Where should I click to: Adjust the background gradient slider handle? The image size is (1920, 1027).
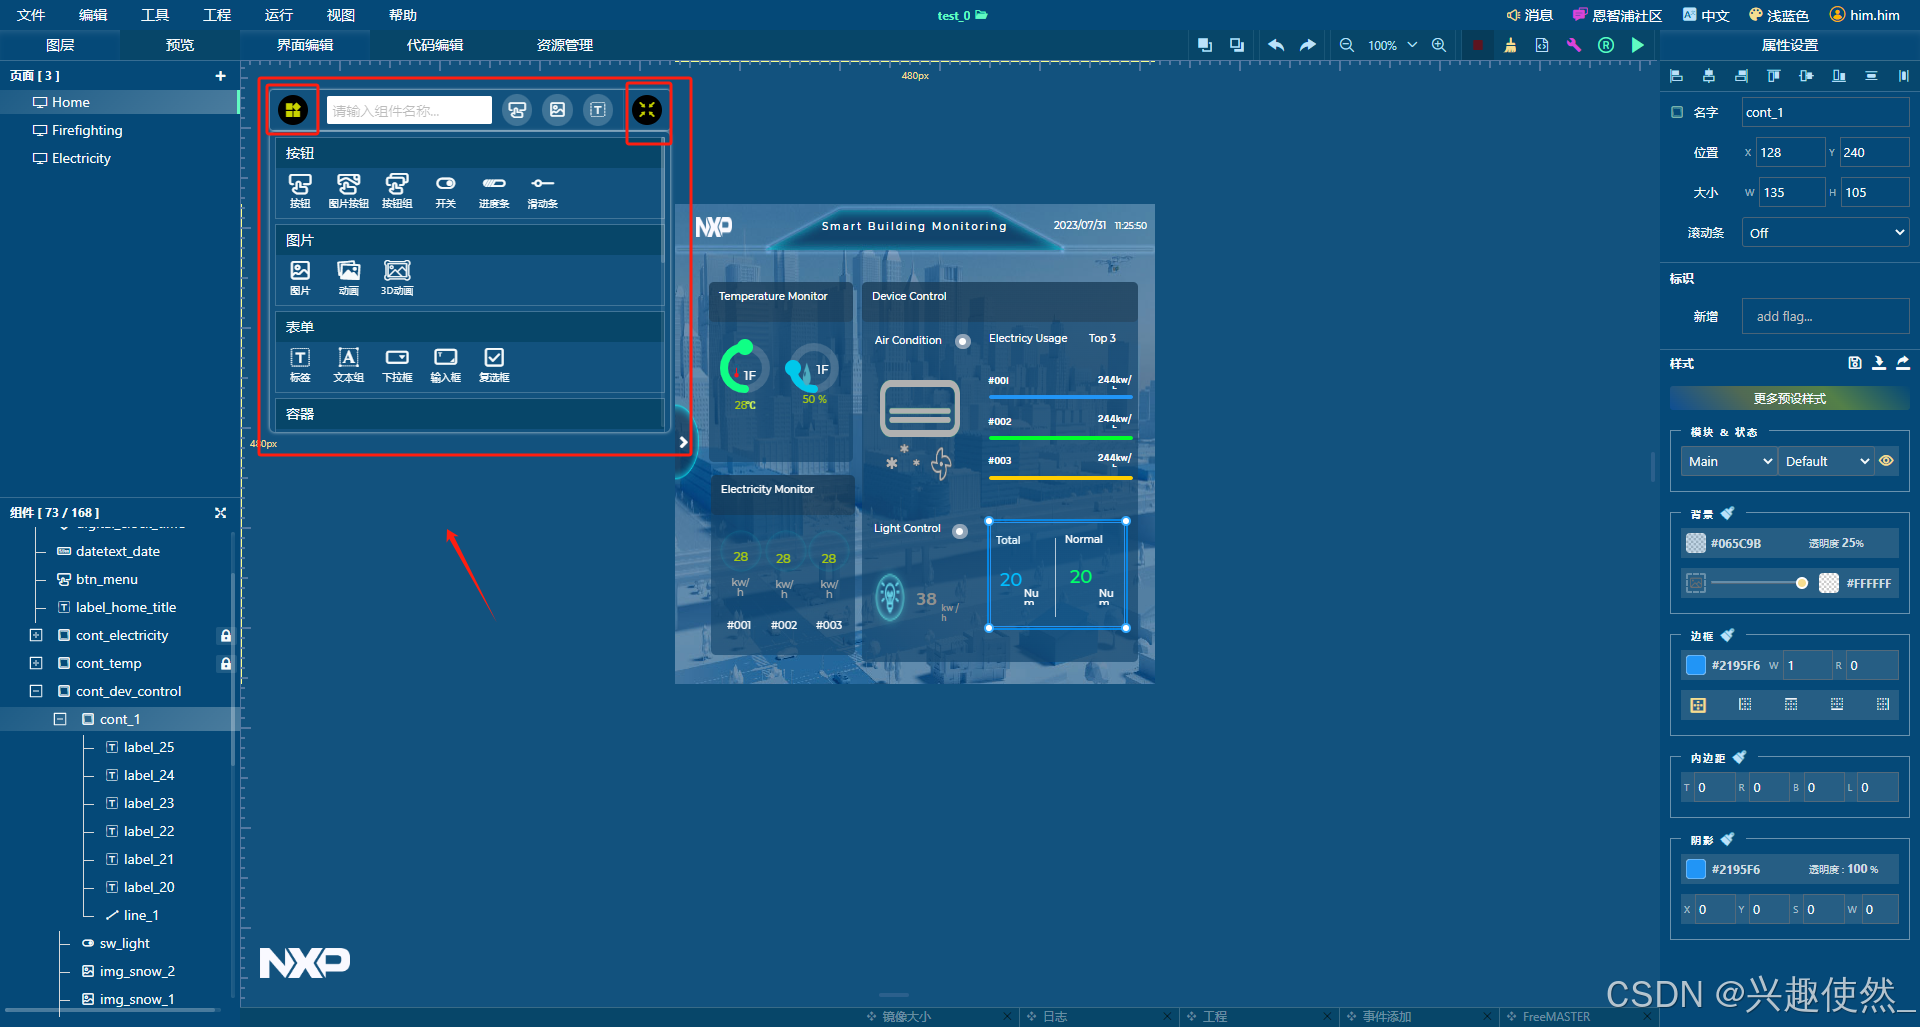1802,583
